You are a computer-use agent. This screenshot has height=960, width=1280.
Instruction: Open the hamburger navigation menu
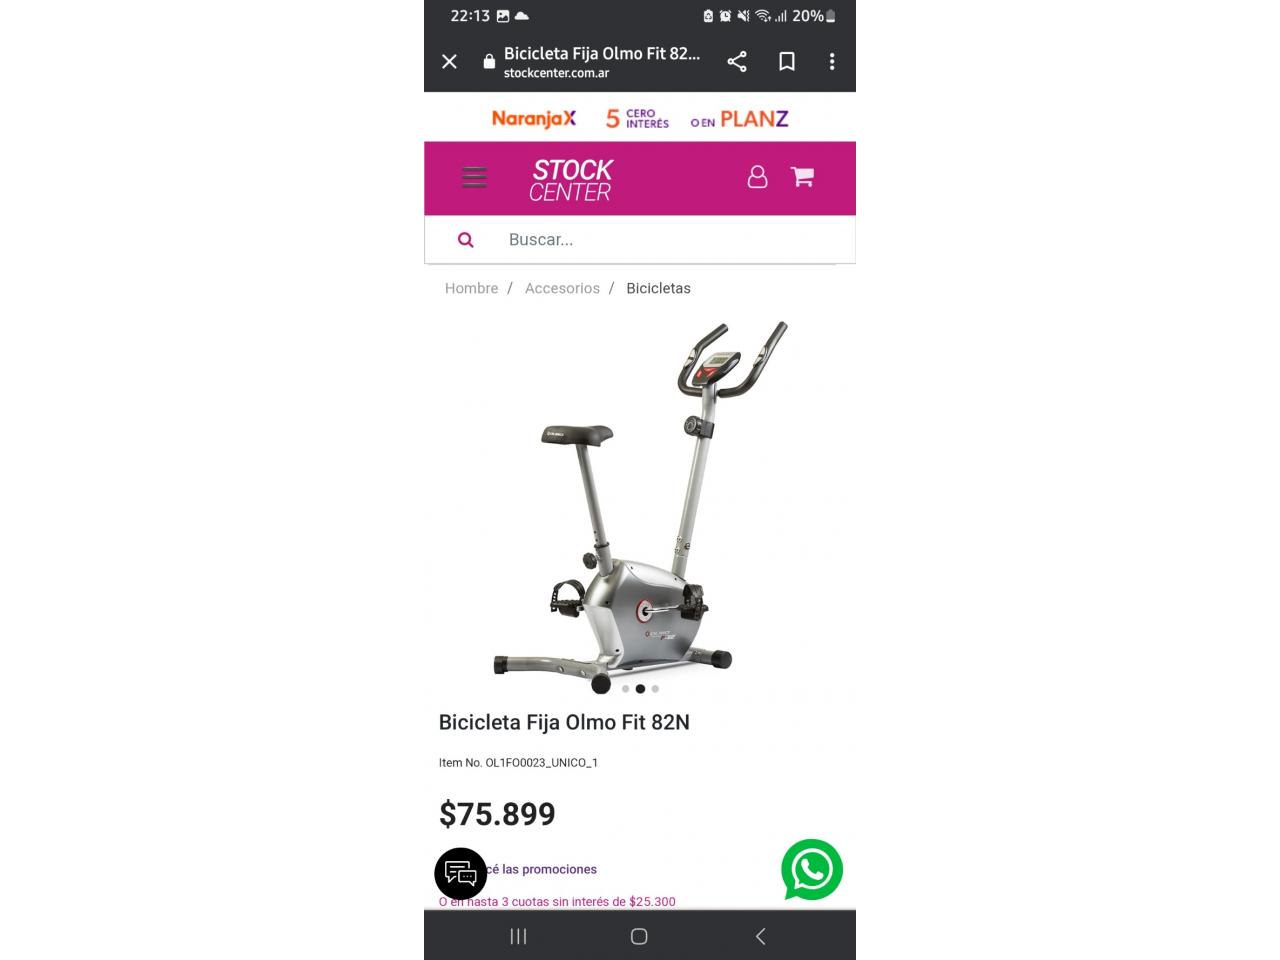pos(474,178)
